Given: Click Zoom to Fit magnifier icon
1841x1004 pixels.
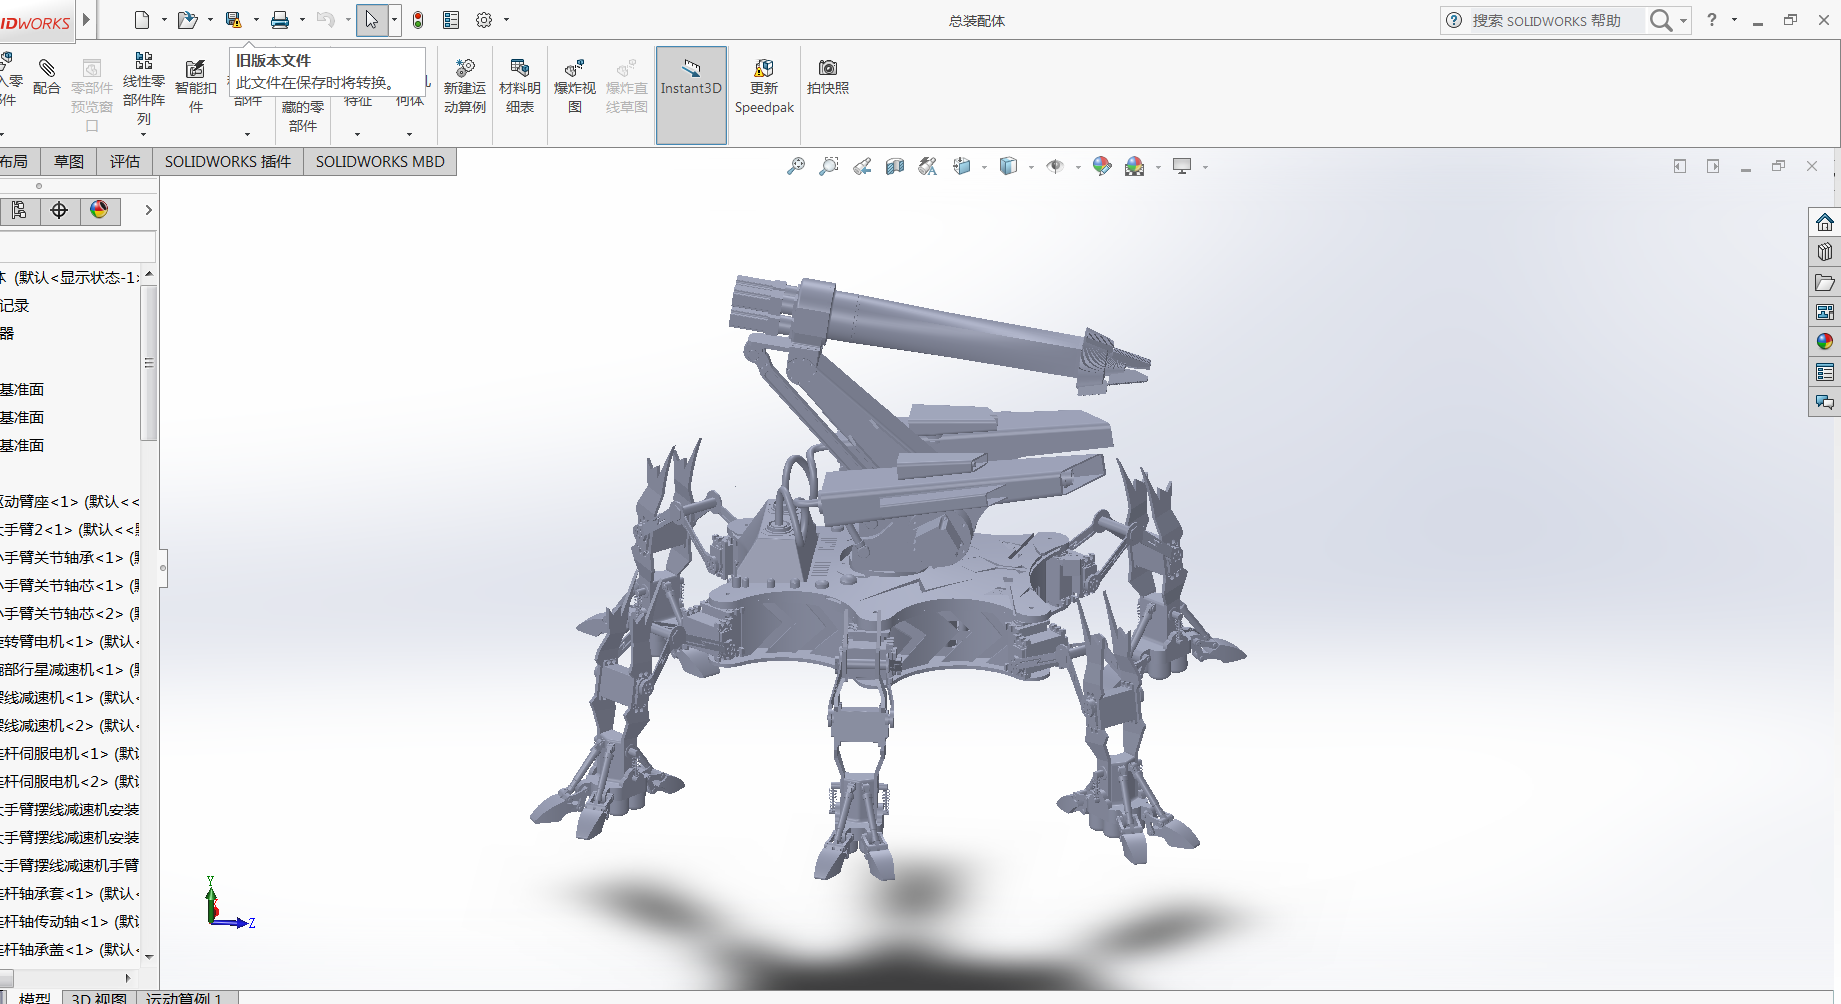Looking at the screenshot, I should click(x=796, y=166).
